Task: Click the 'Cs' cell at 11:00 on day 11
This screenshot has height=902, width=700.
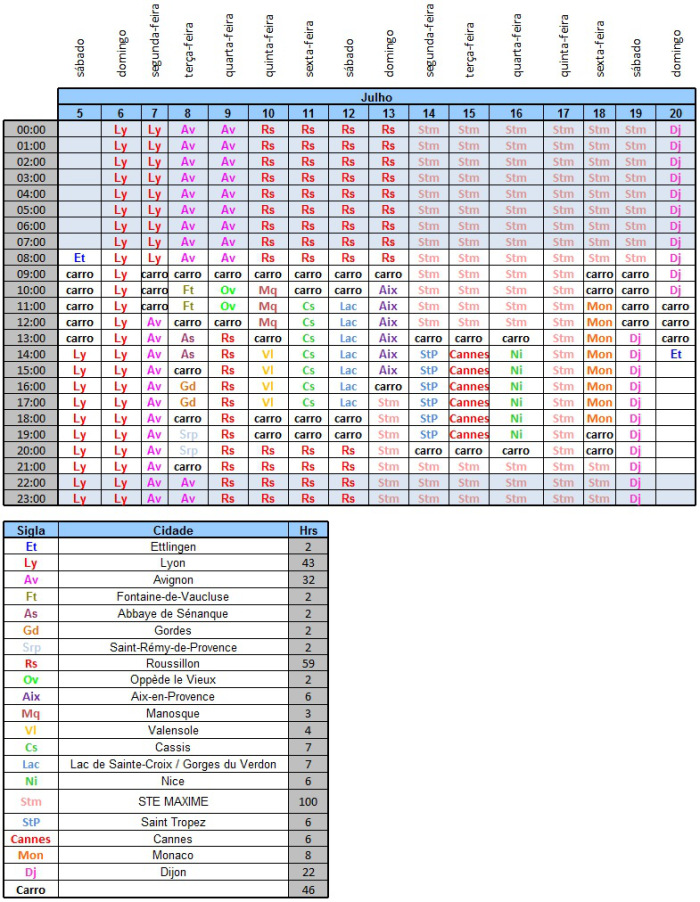Action: 308,306
